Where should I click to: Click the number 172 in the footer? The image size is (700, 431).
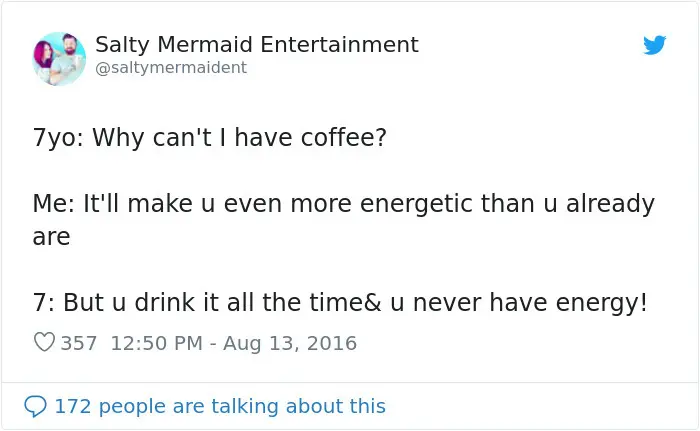pyautogui.click(x=73, y=406)
